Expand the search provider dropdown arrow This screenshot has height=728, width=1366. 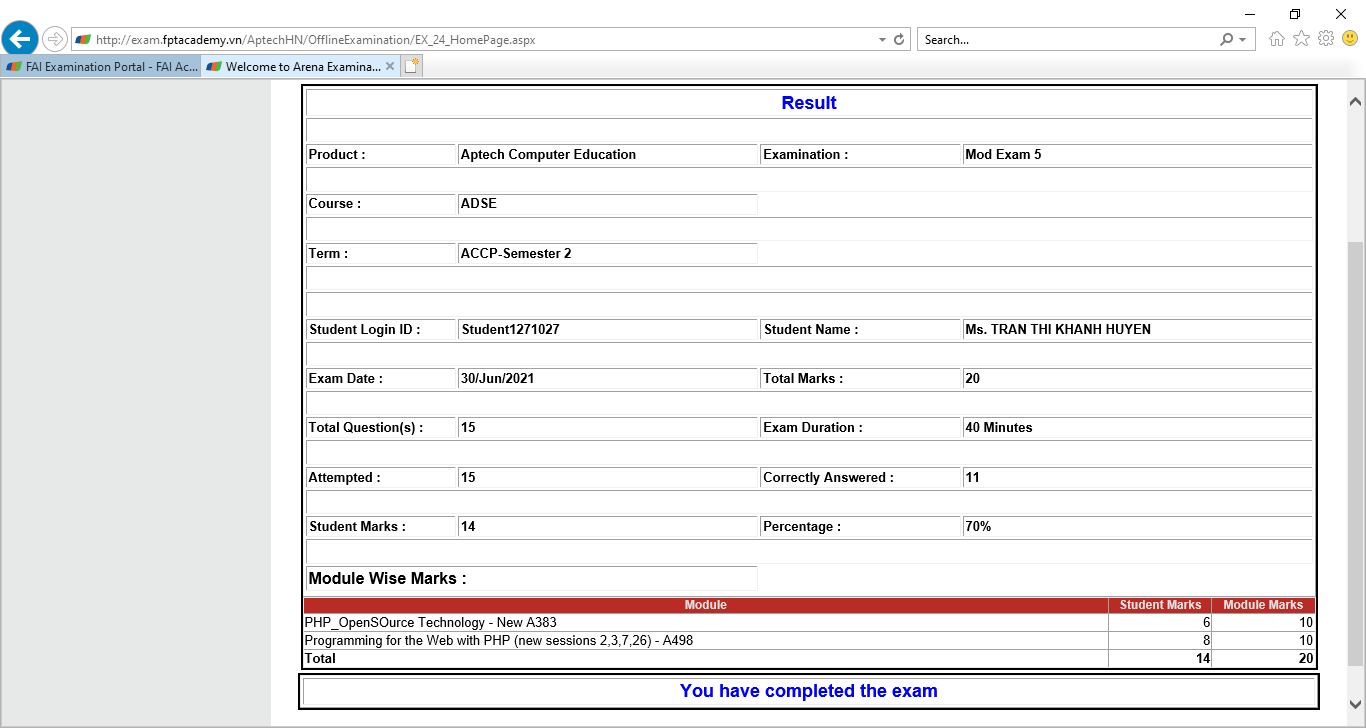tap(1242, 40)
